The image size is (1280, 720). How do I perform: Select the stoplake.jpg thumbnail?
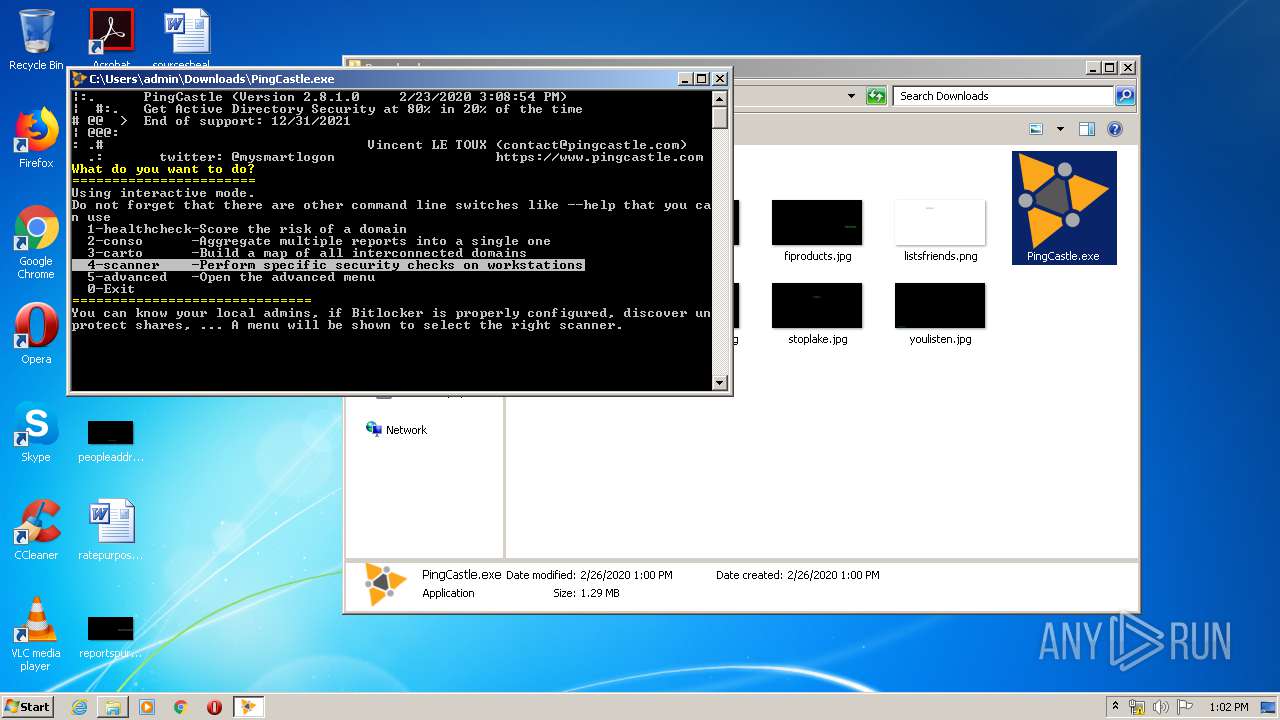tap(817, 313)
